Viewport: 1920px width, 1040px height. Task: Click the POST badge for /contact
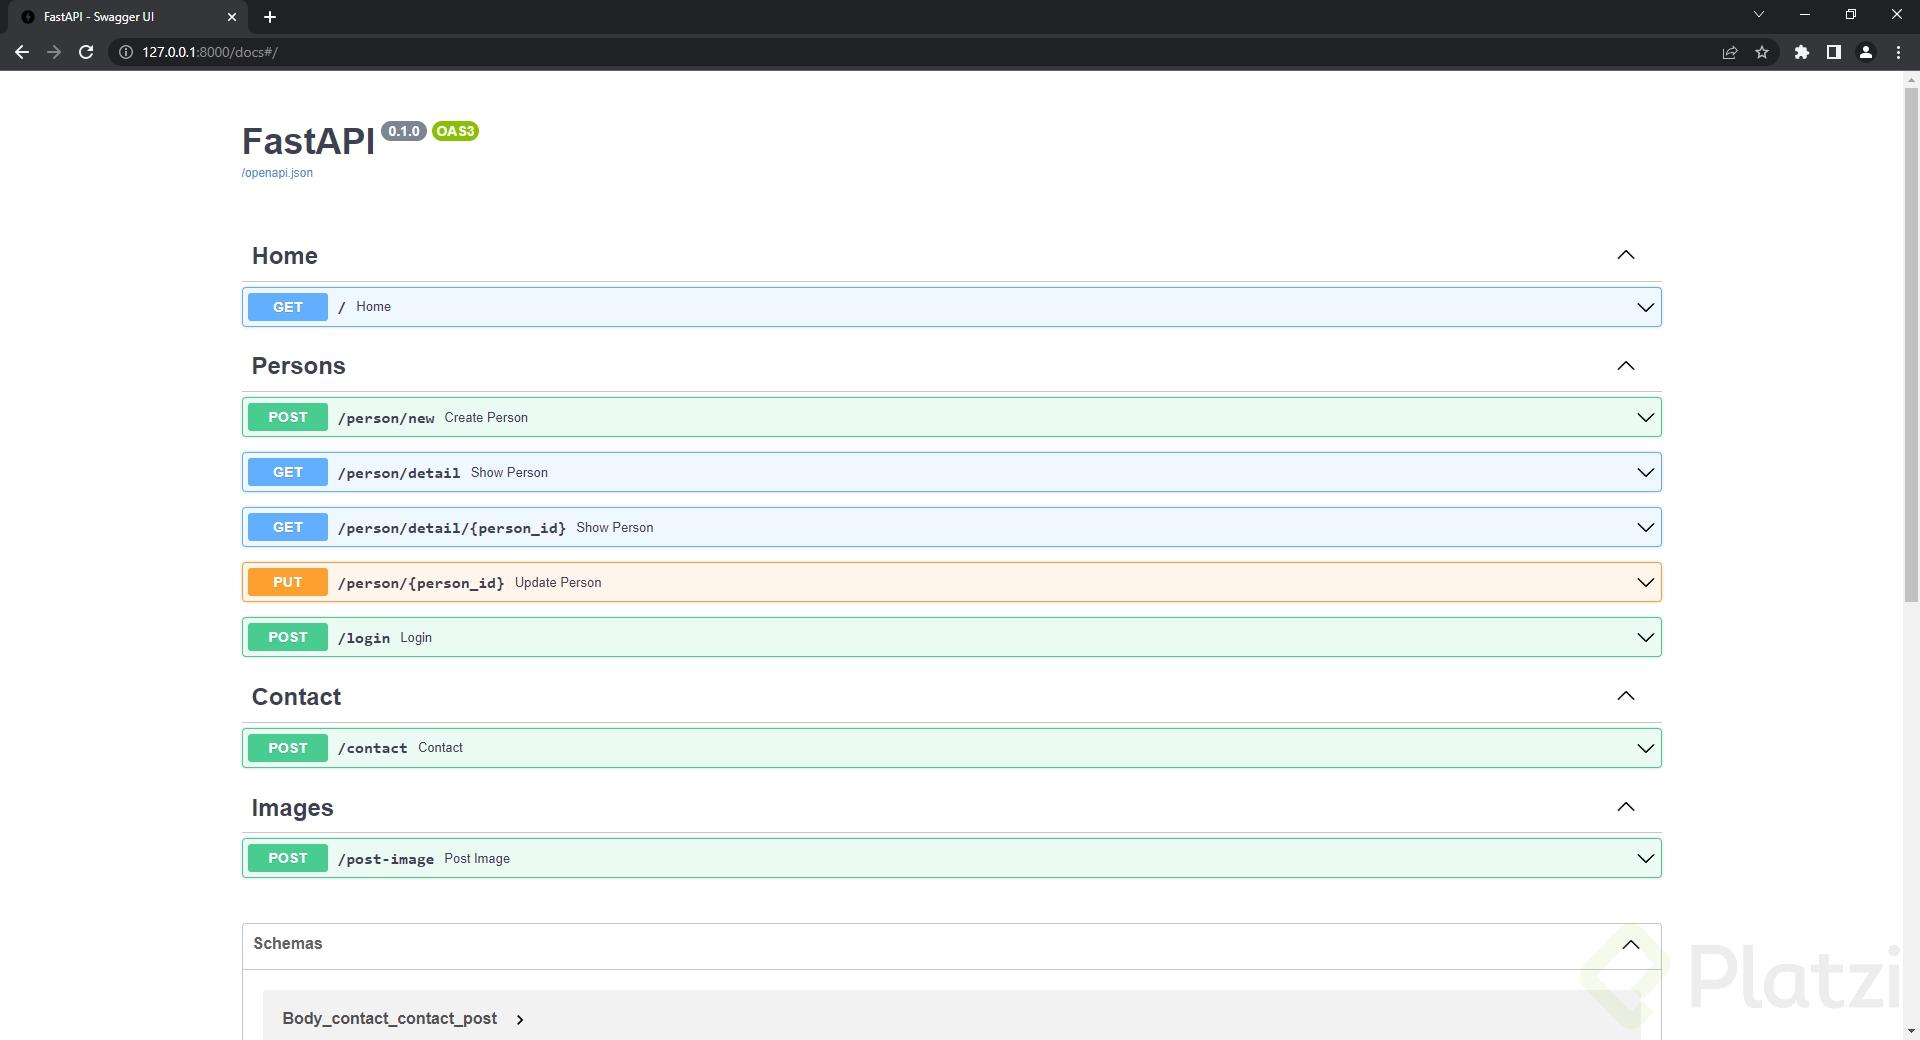click(288, 748)
